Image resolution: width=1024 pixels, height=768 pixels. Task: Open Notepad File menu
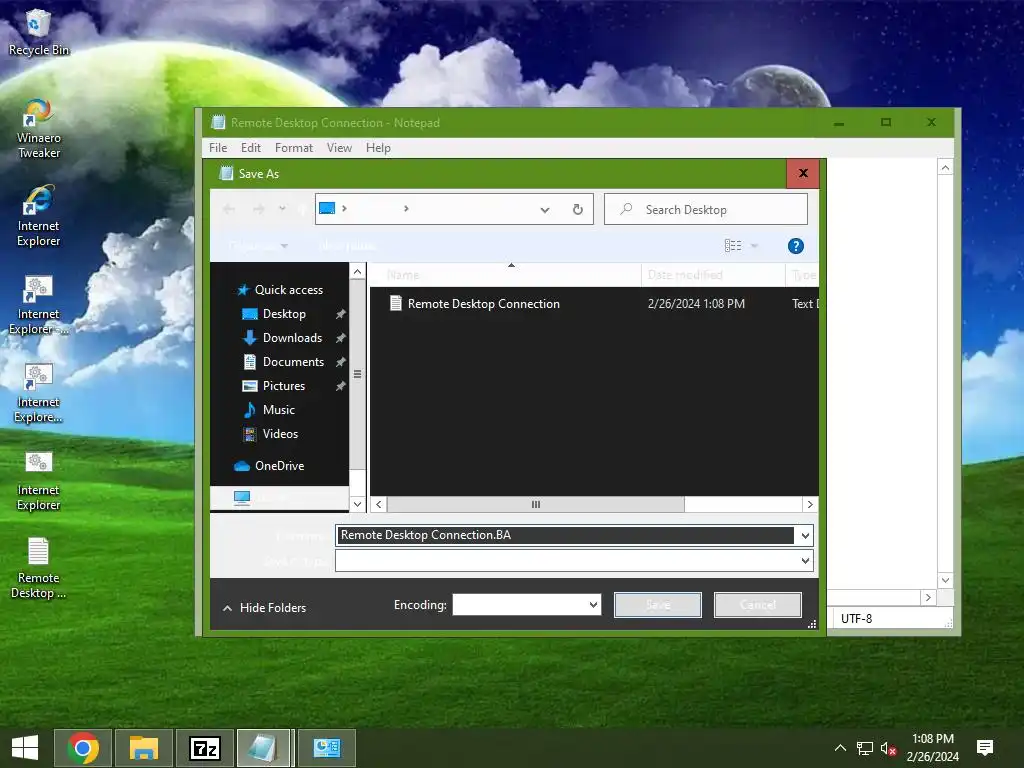coord(218,148)
